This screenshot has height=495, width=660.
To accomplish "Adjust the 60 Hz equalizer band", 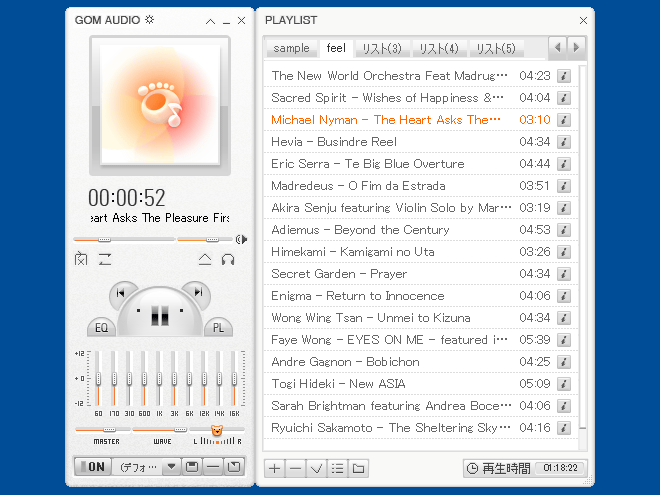I will pos(98,378).
